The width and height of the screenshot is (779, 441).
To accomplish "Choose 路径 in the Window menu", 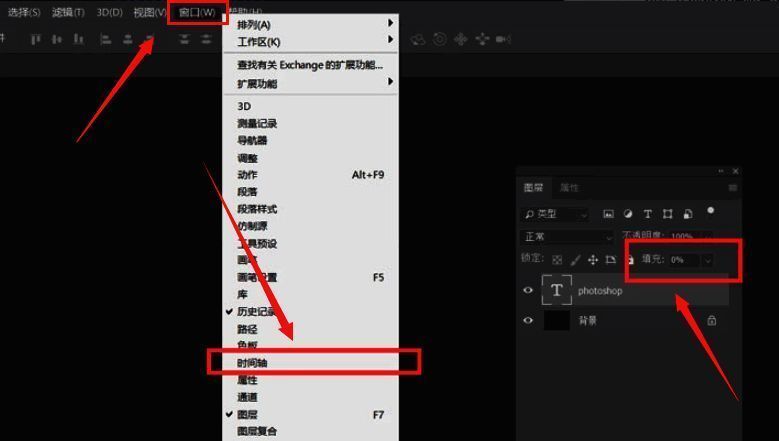I will [310, 329].
